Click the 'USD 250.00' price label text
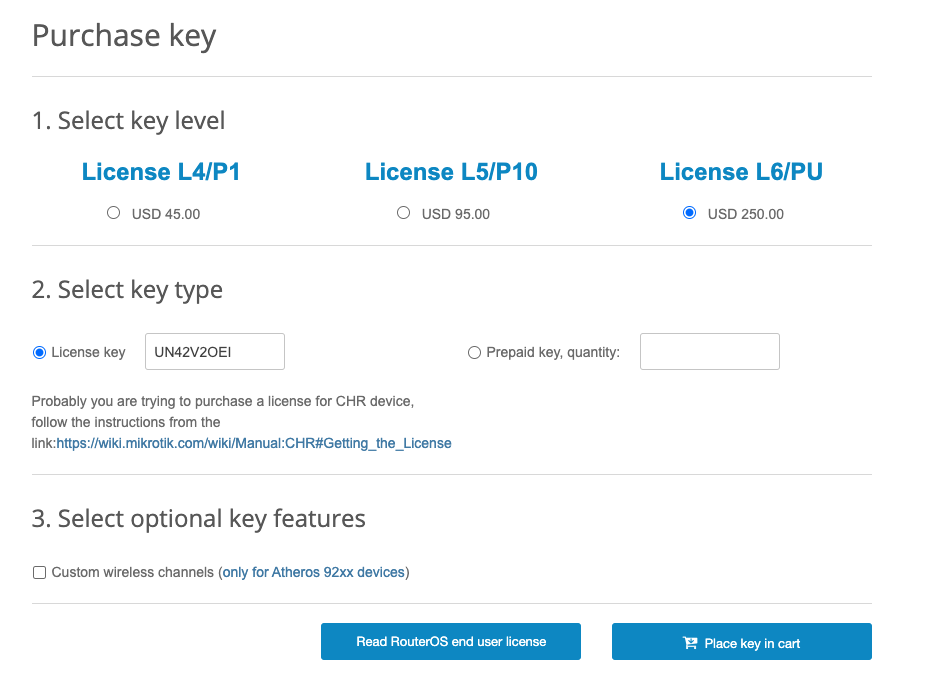The width and height of the screenshot is (929, 688). coord(745,214)
